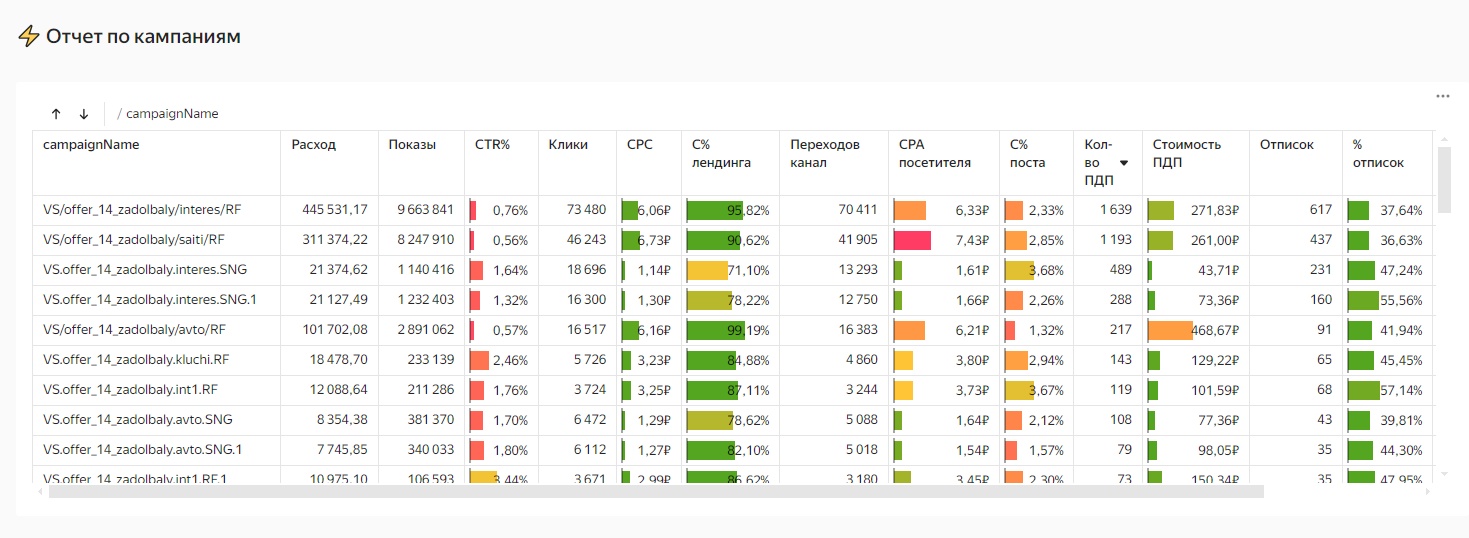Select row VS/offer_14_zadolbaly/saiti/RF
This screenshot has height=538, width=1469.
tap(732, 240)
